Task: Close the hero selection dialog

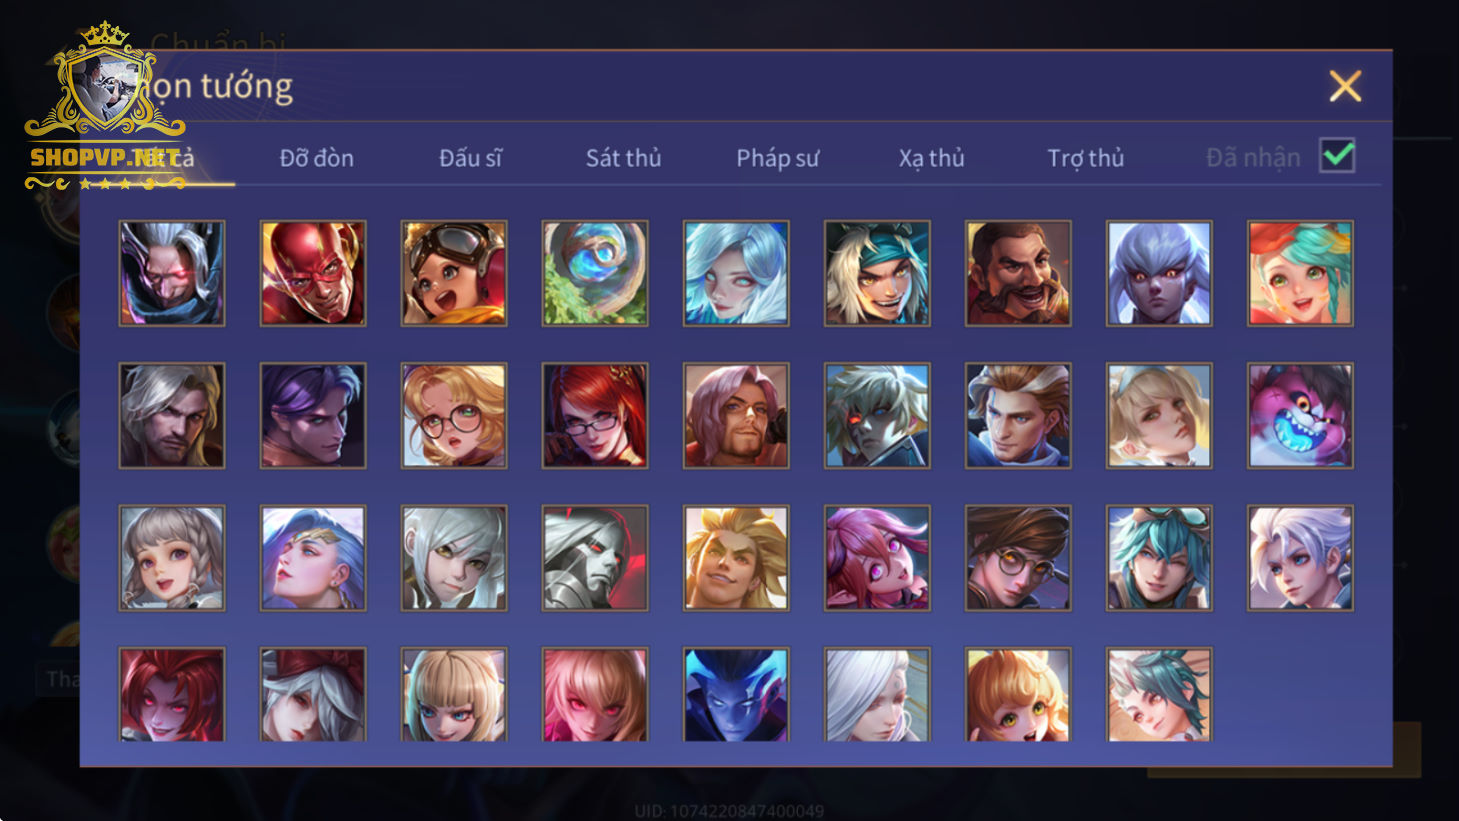Action: [x=1345, y=86]
